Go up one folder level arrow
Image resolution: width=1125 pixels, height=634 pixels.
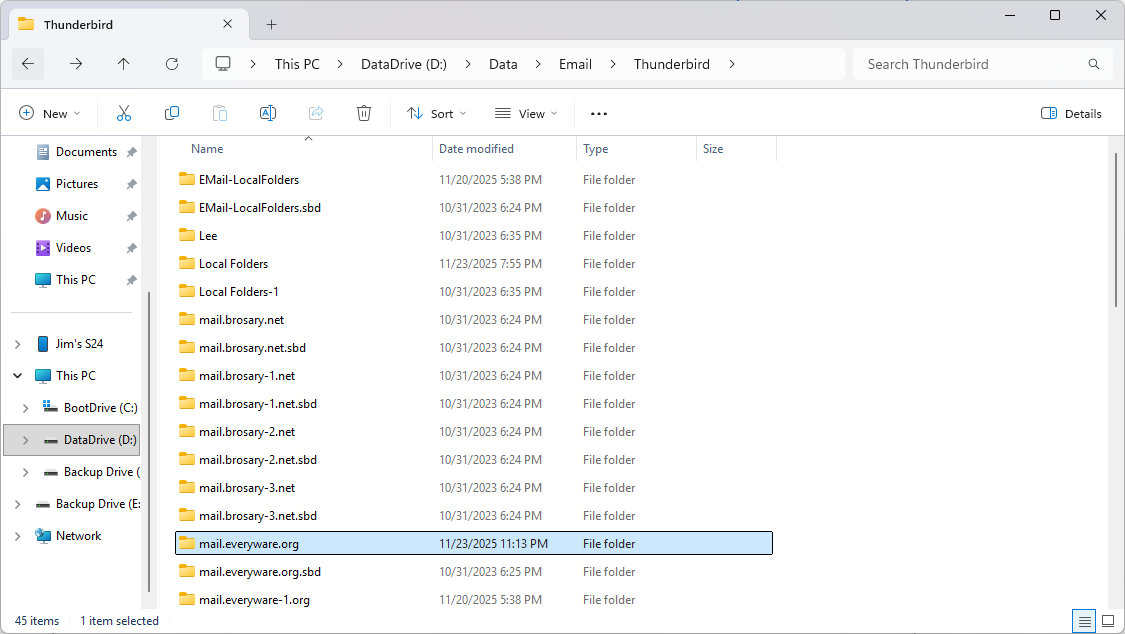124,64
